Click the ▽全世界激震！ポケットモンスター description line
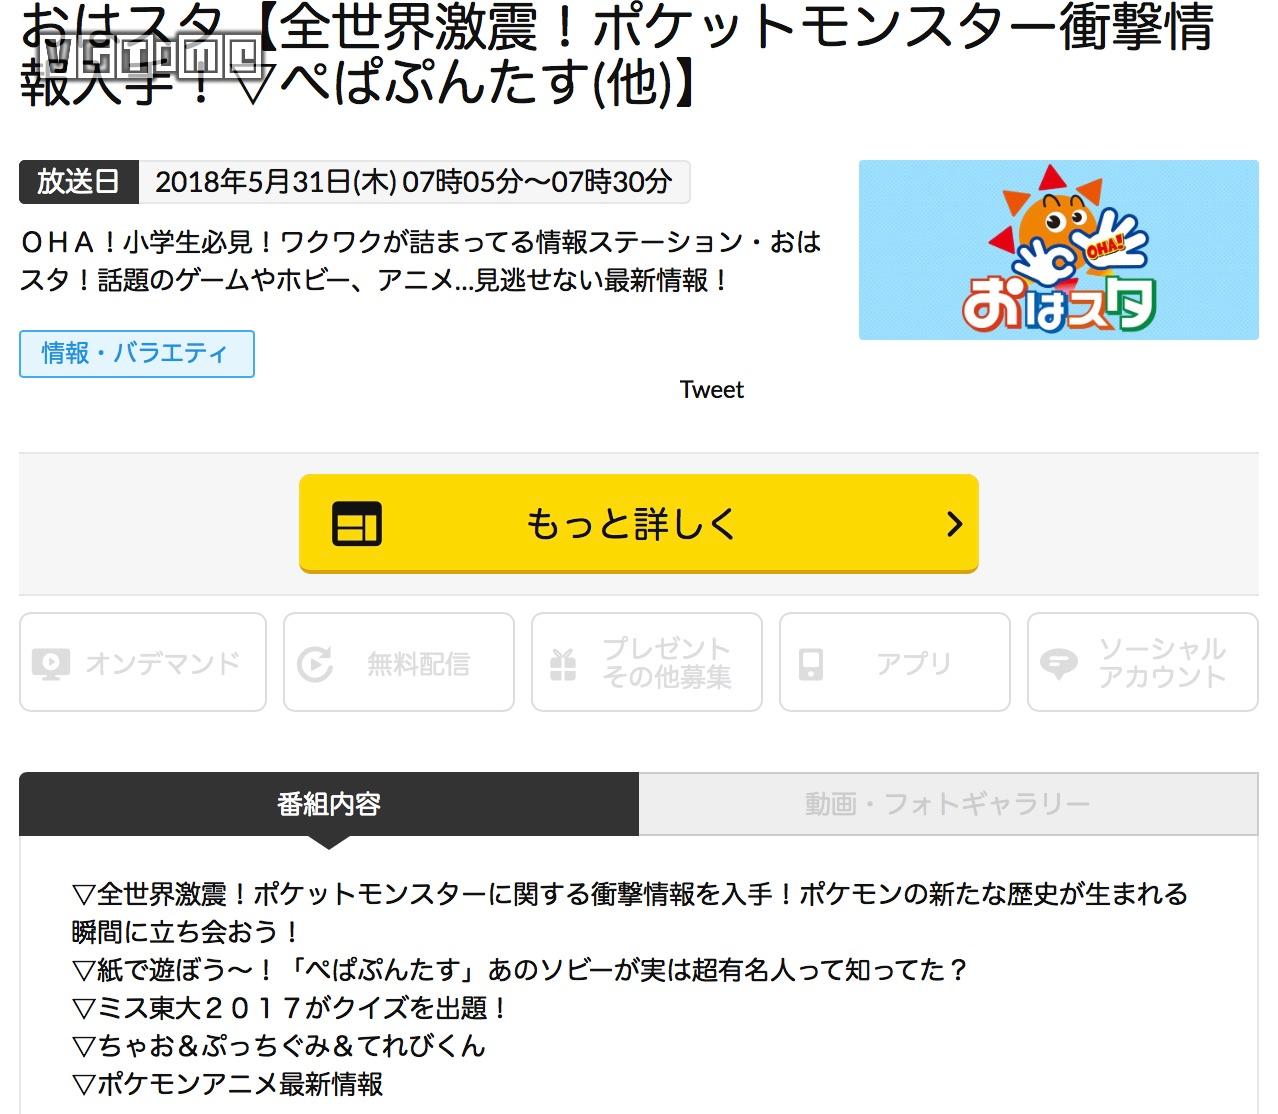1278x1114 pixels. 630,912
